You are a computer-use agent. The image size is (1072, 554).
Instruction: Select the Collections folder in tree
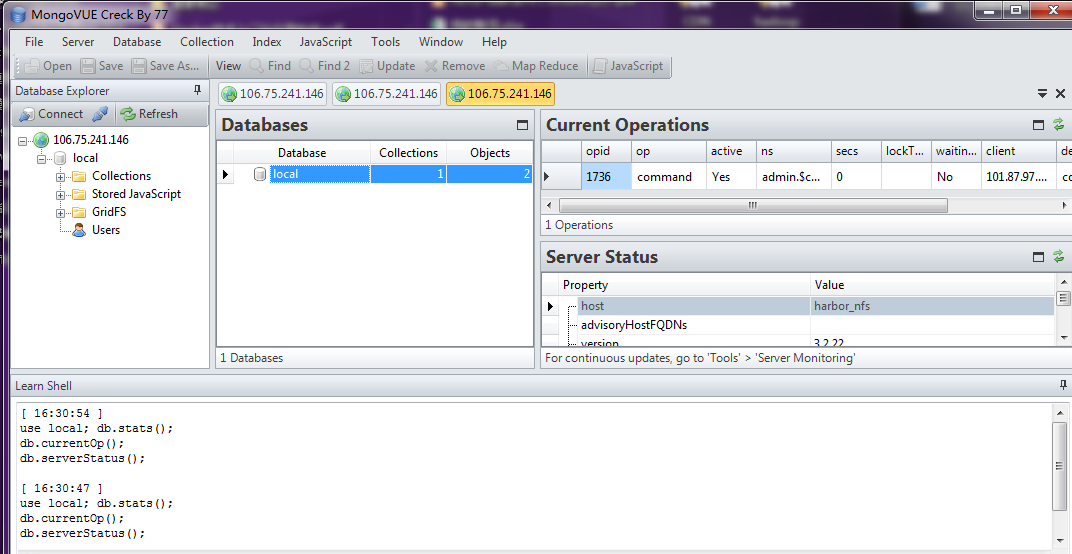(x=121, y=176)
